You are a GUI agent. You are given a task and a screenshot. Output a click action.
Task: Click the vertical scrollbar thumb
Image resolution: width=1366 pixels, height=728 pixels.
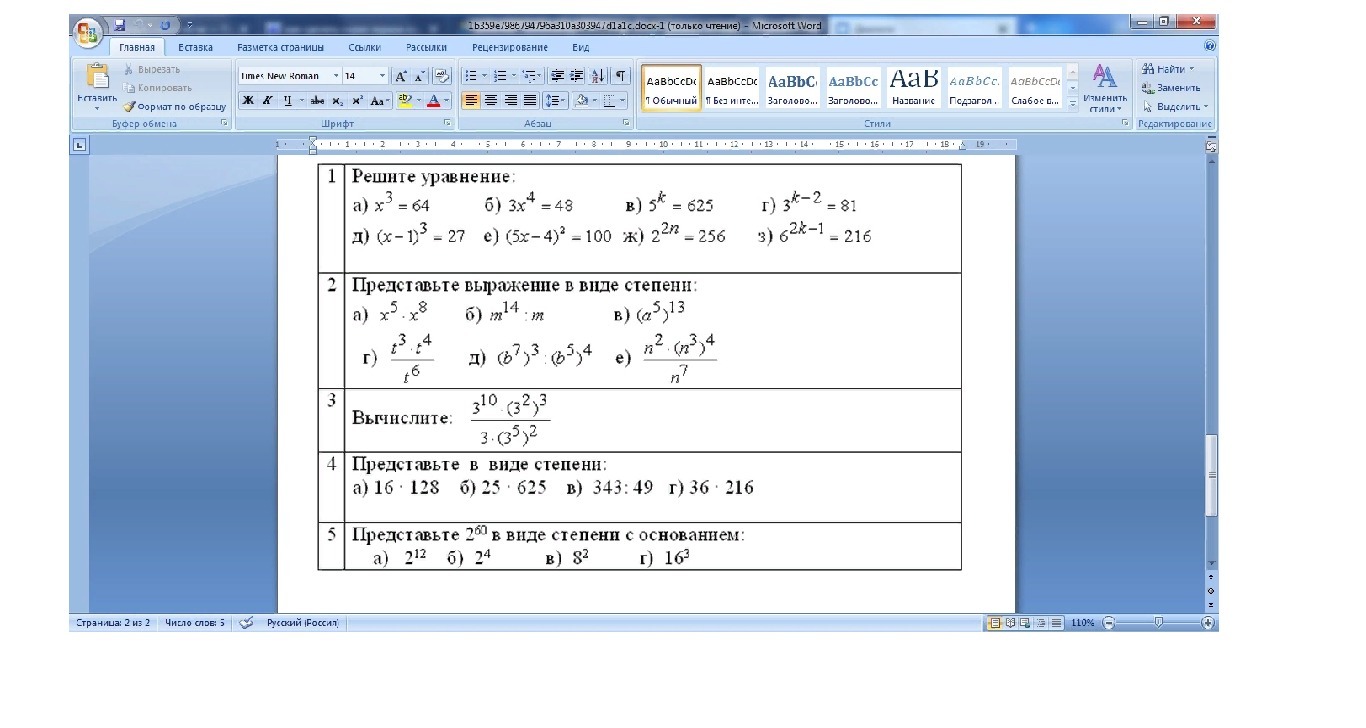[1211, 475]
